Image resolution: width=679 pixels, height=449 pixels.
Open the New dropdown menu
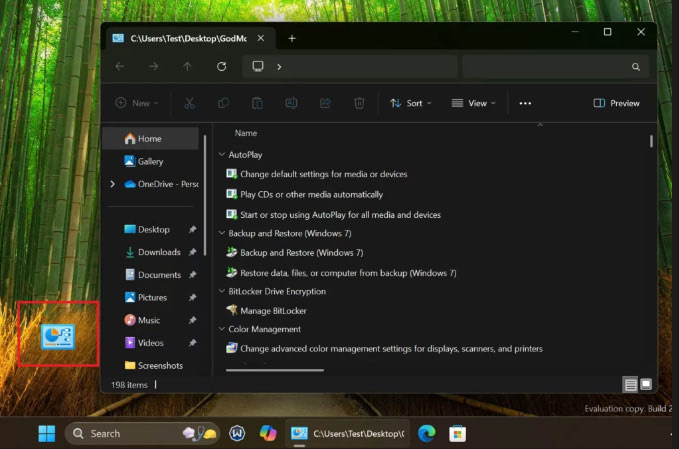pyautogui.click(x=137, y=103)
